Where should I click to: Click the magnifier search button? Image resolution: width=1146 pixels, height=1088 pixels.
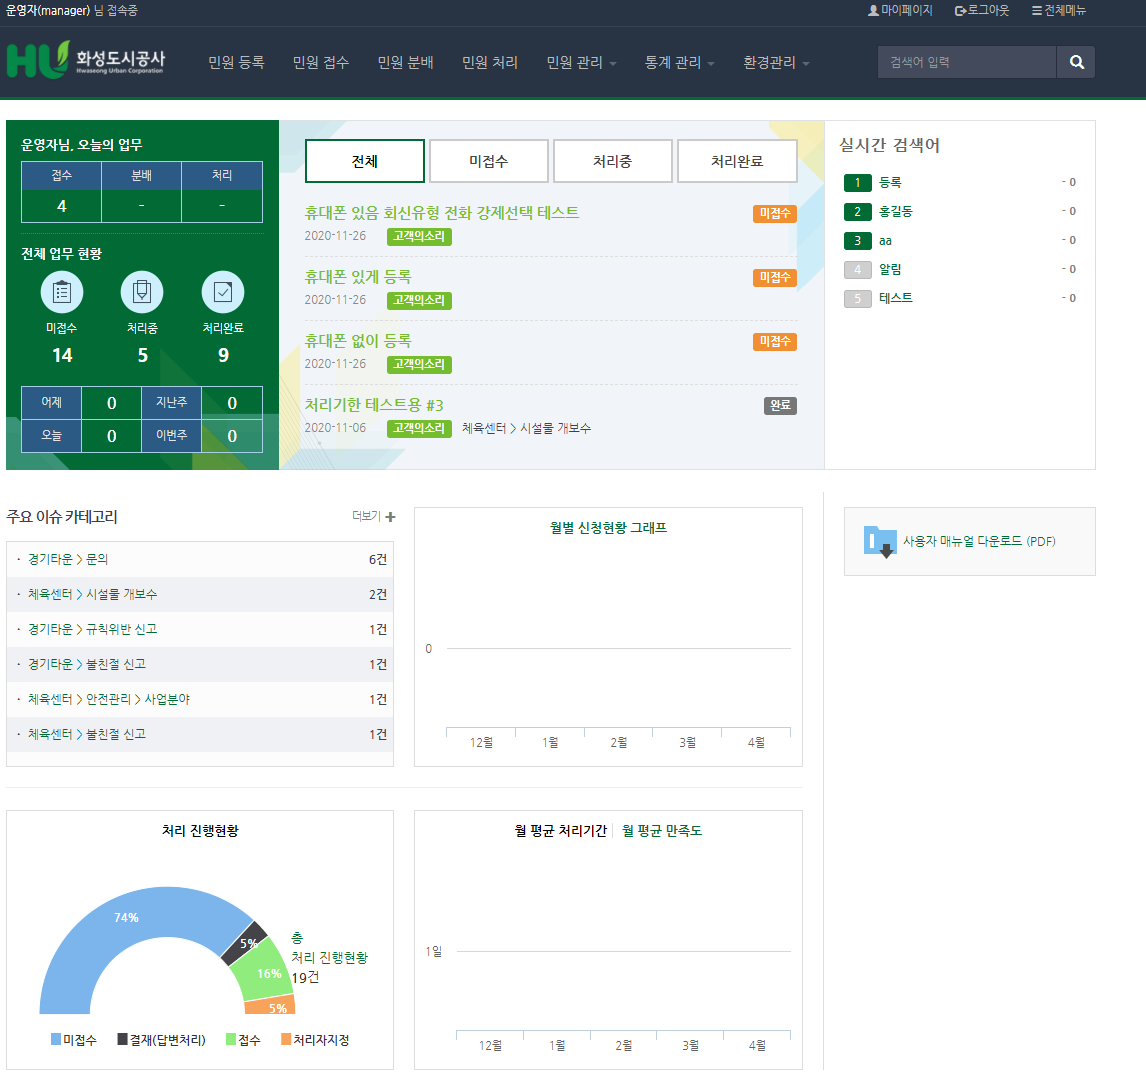(x=1076, y=62)
